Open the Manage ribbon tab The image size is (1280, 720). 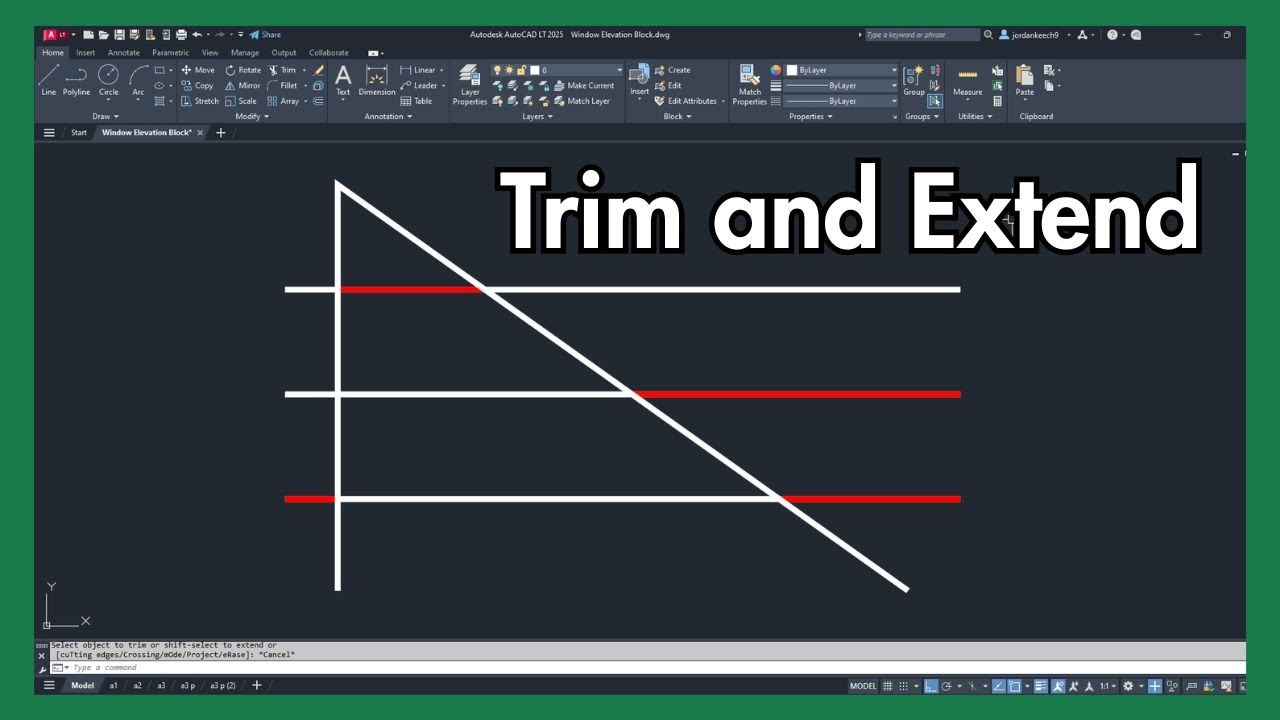[245, 52]
